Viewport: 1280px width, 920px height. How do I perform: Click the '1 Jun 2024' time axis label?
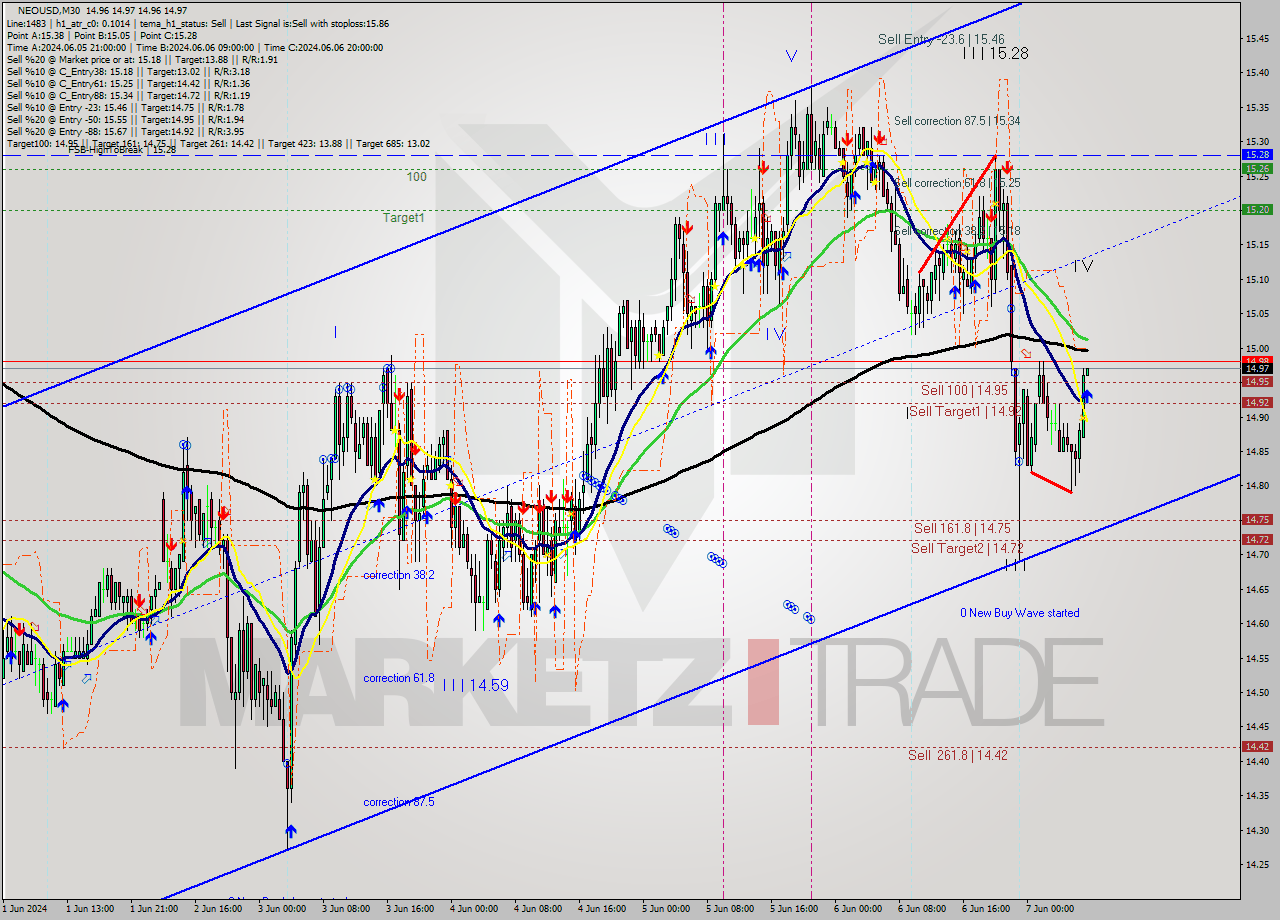(x=24, y=909)
